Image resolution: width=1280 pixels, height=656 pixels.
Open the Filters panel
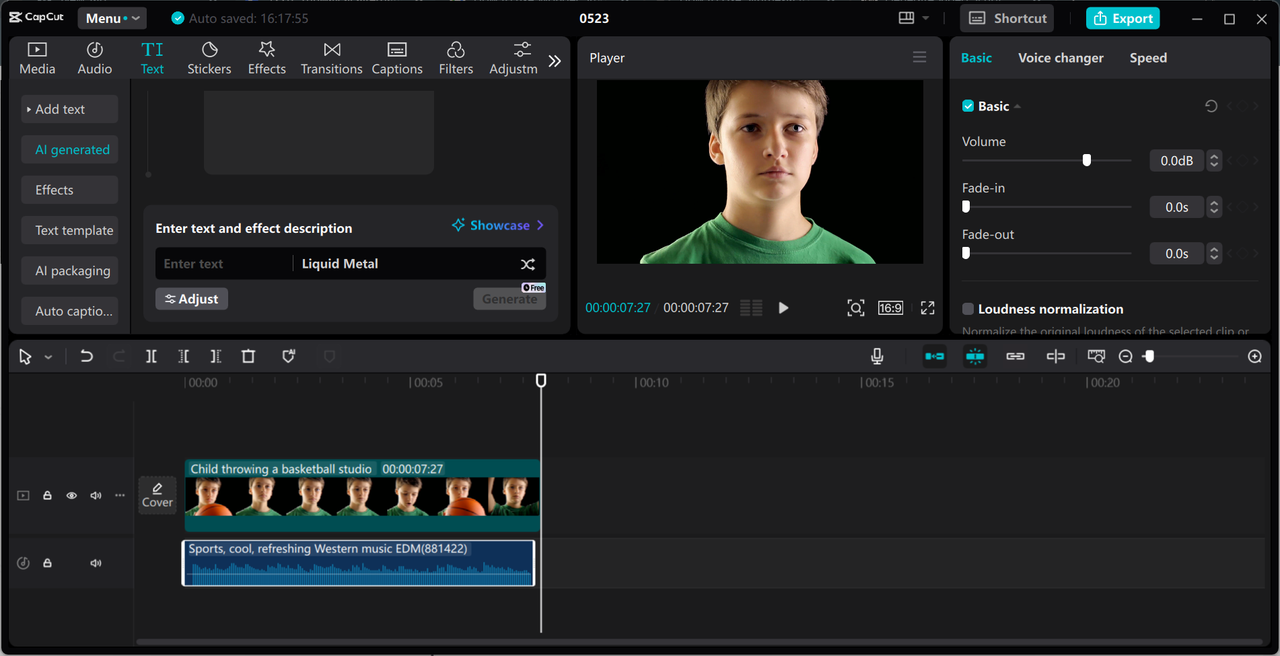coord(456,58)
